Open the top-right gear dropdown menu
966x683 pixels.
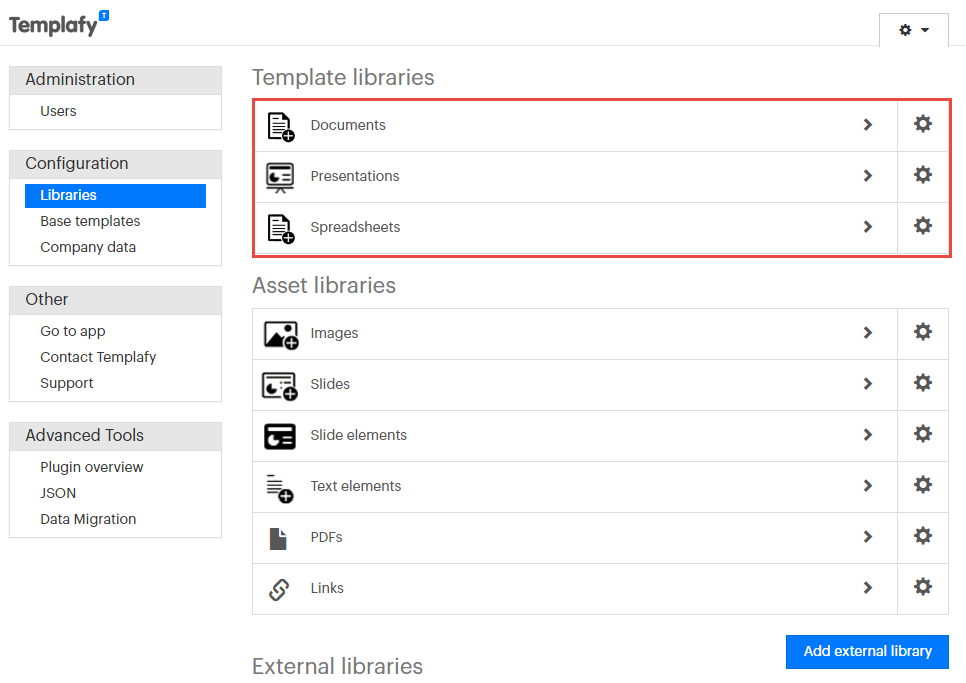[913, 30]
